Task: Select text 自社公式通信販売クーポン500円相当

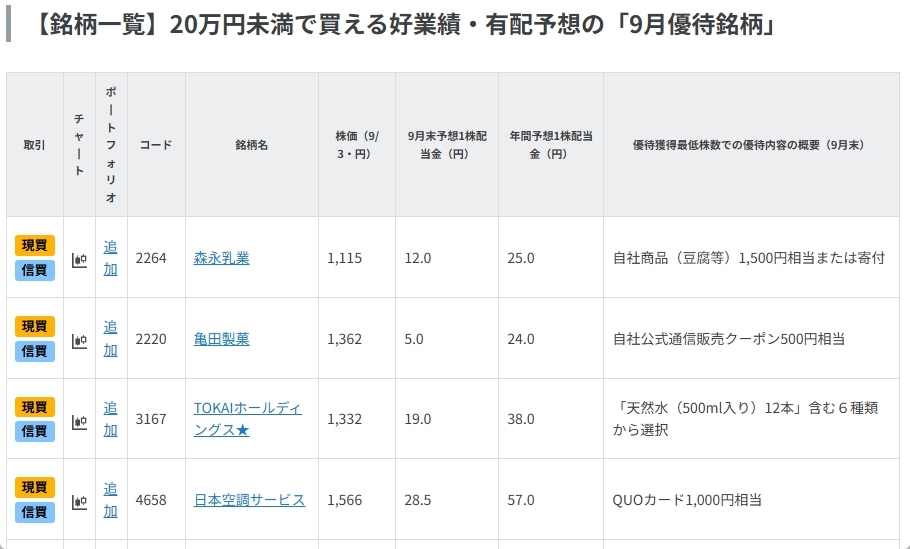Action: [x=728, y=339]
